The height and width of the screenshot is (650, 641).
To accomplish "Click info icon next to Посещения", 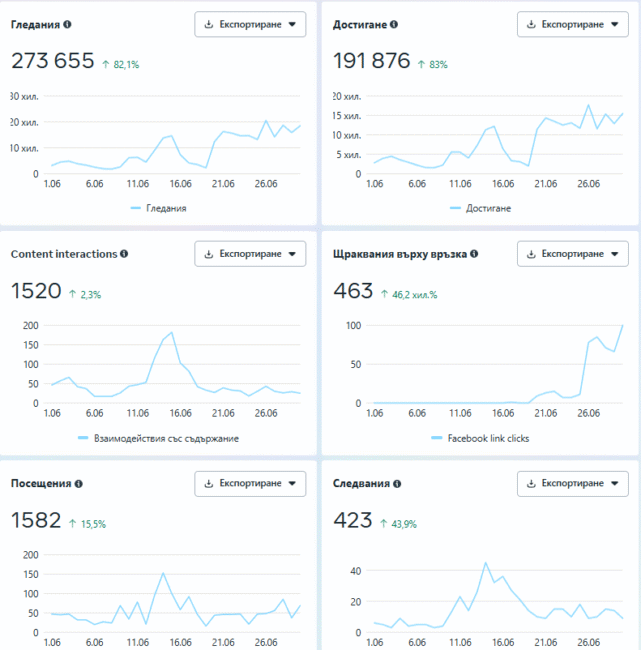I will [79, 483].
